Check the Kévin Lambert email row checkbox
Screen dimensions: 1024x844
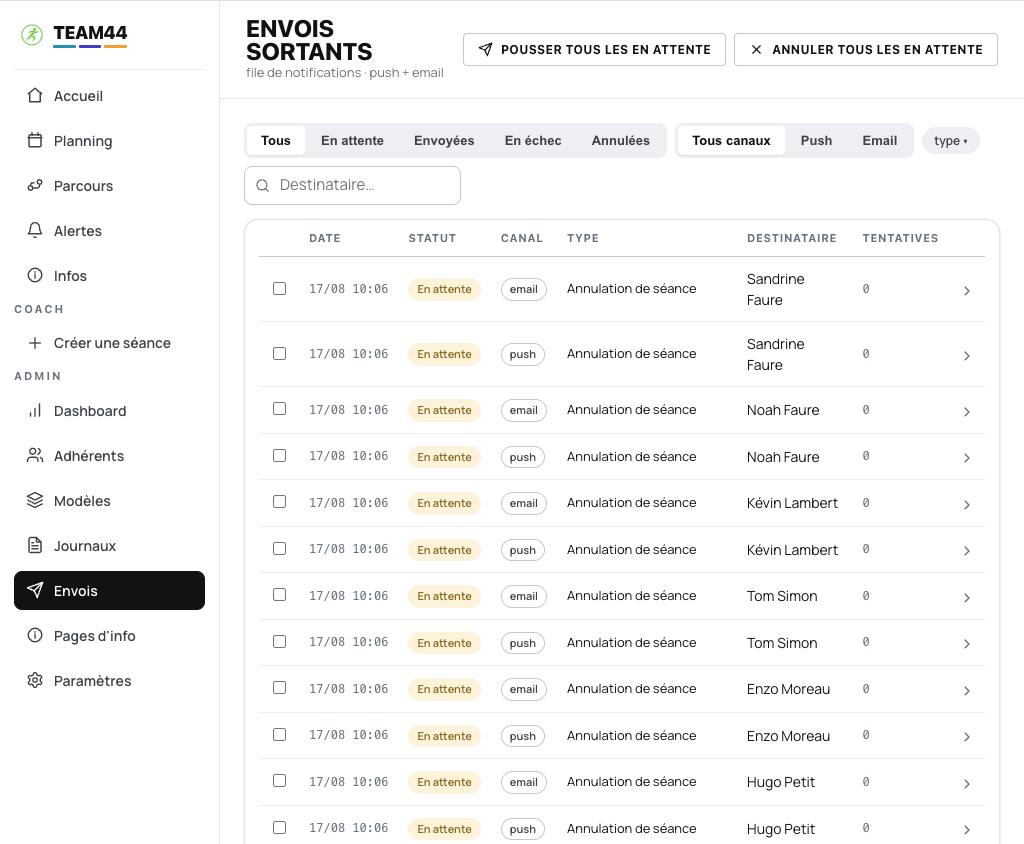[280, 502]
